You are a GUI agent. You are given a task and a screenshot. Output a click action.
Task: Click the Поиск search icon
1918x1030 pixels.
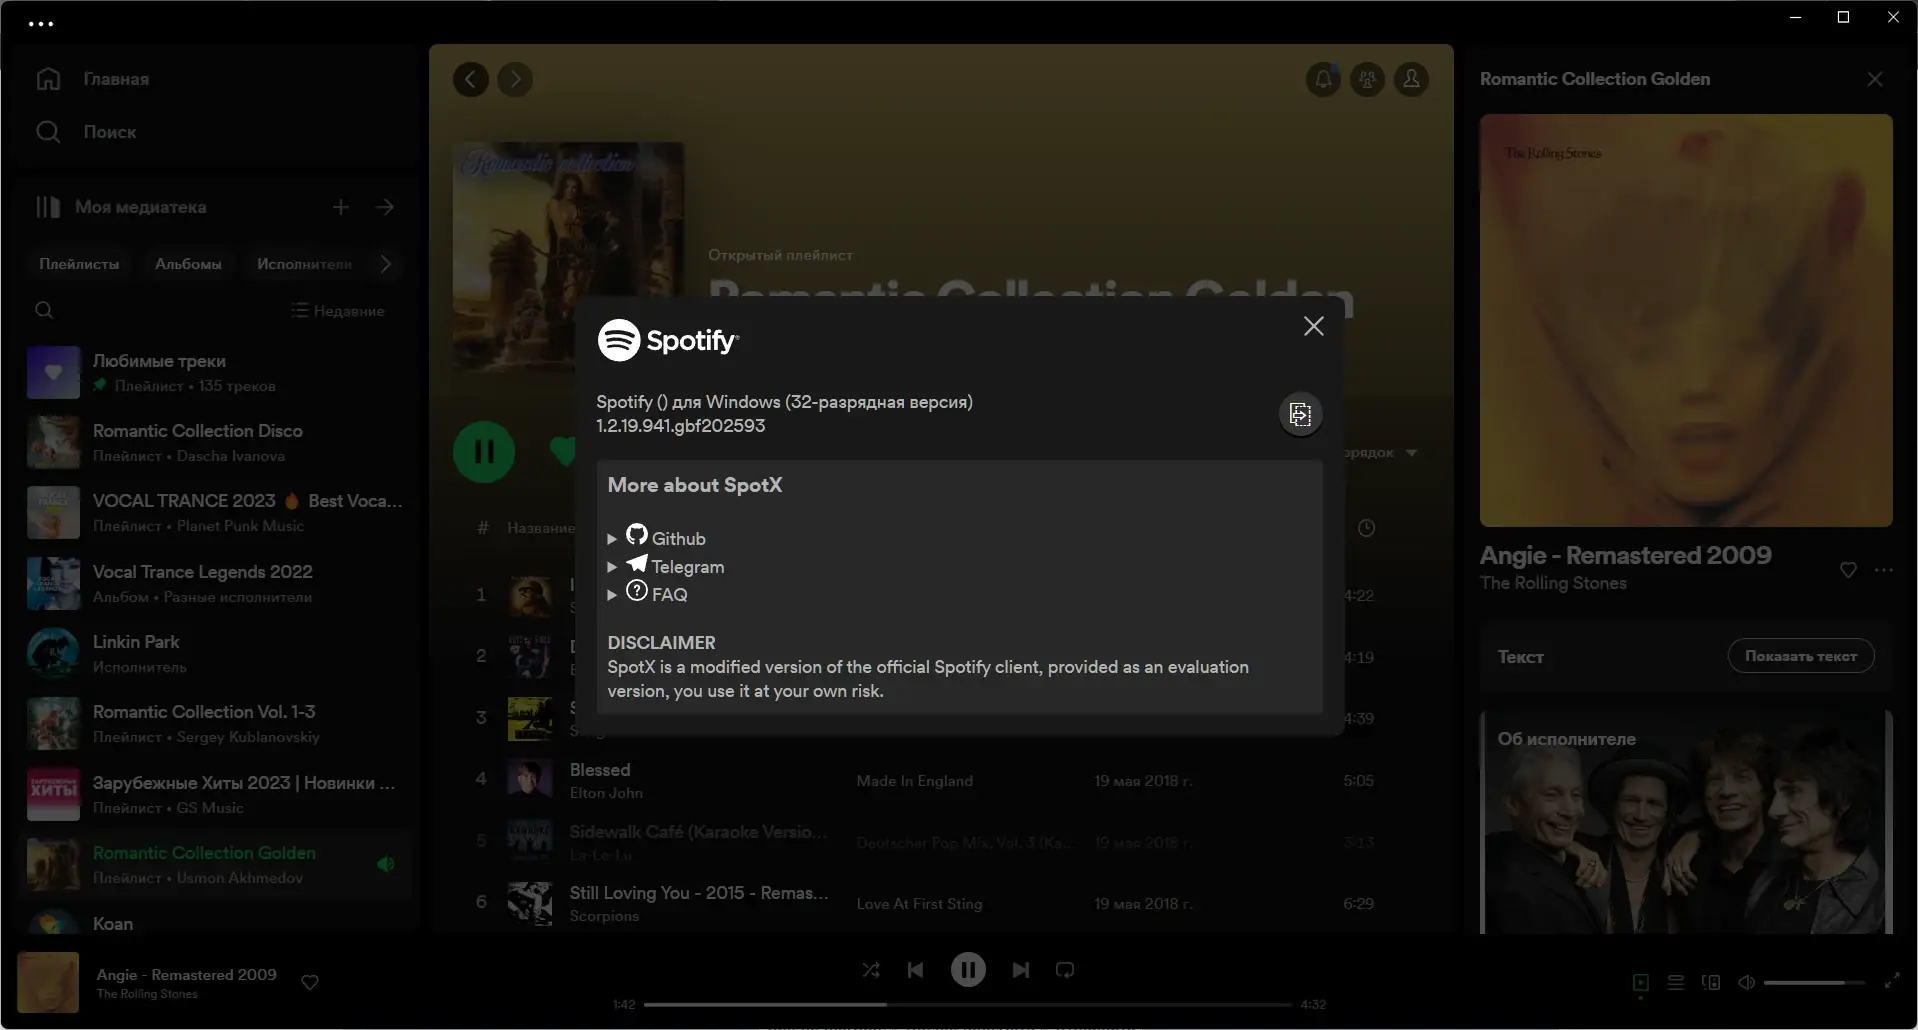click(x=48, y=132)
